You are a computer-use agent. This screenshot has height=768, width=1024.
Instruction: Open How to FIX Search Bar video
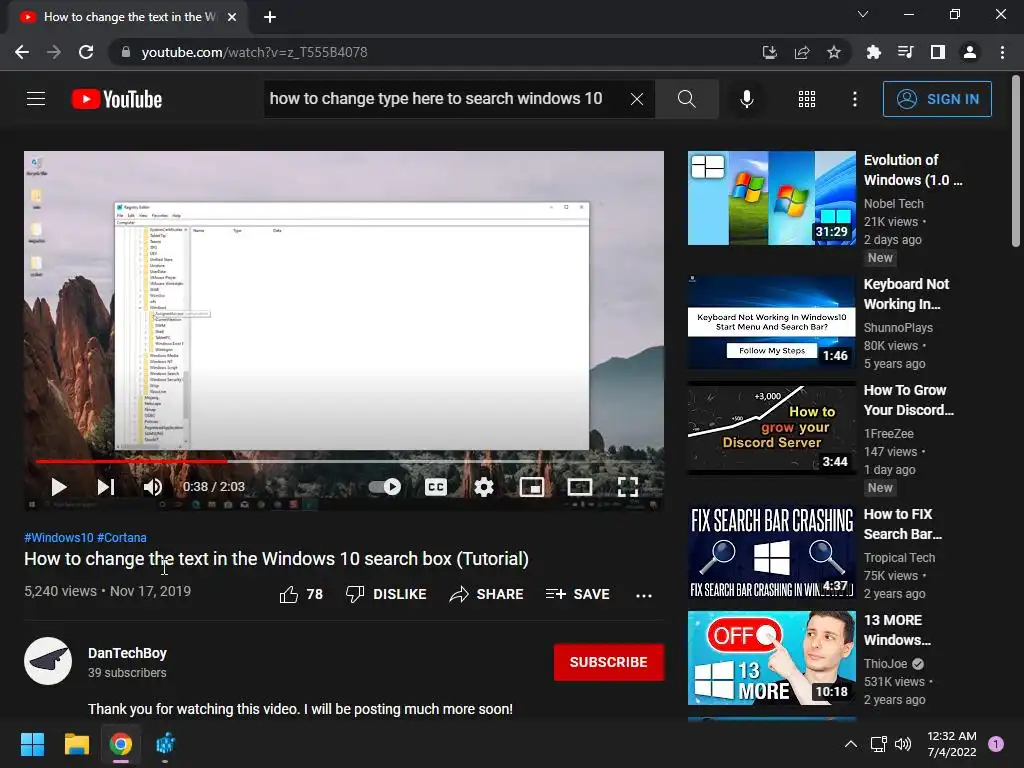click(771, 553)
